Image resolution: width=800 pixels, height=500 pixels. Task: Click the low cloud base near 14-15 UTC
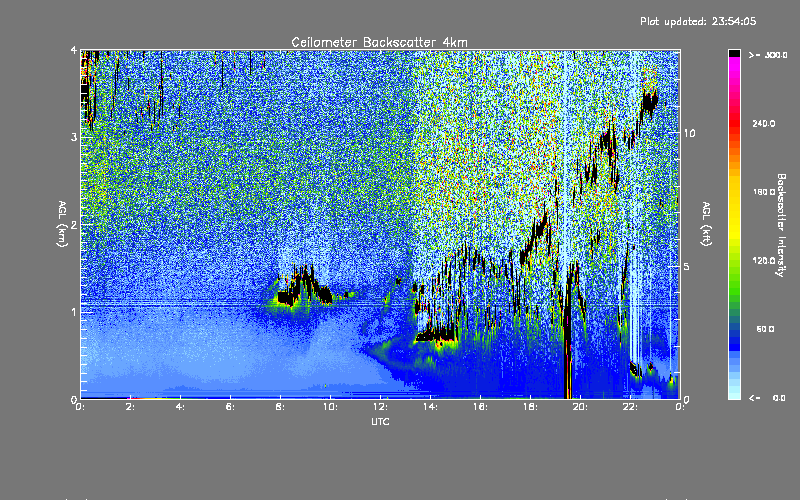coord(435,336)
